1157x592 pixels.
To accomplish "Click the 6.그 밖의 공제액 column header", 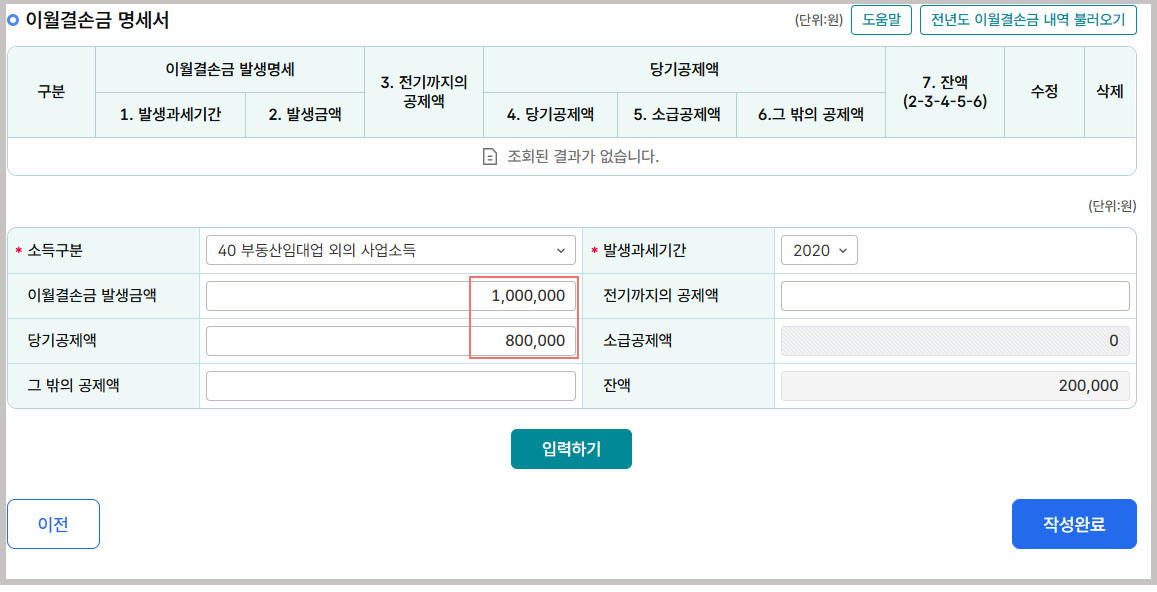I will point(811,114).
